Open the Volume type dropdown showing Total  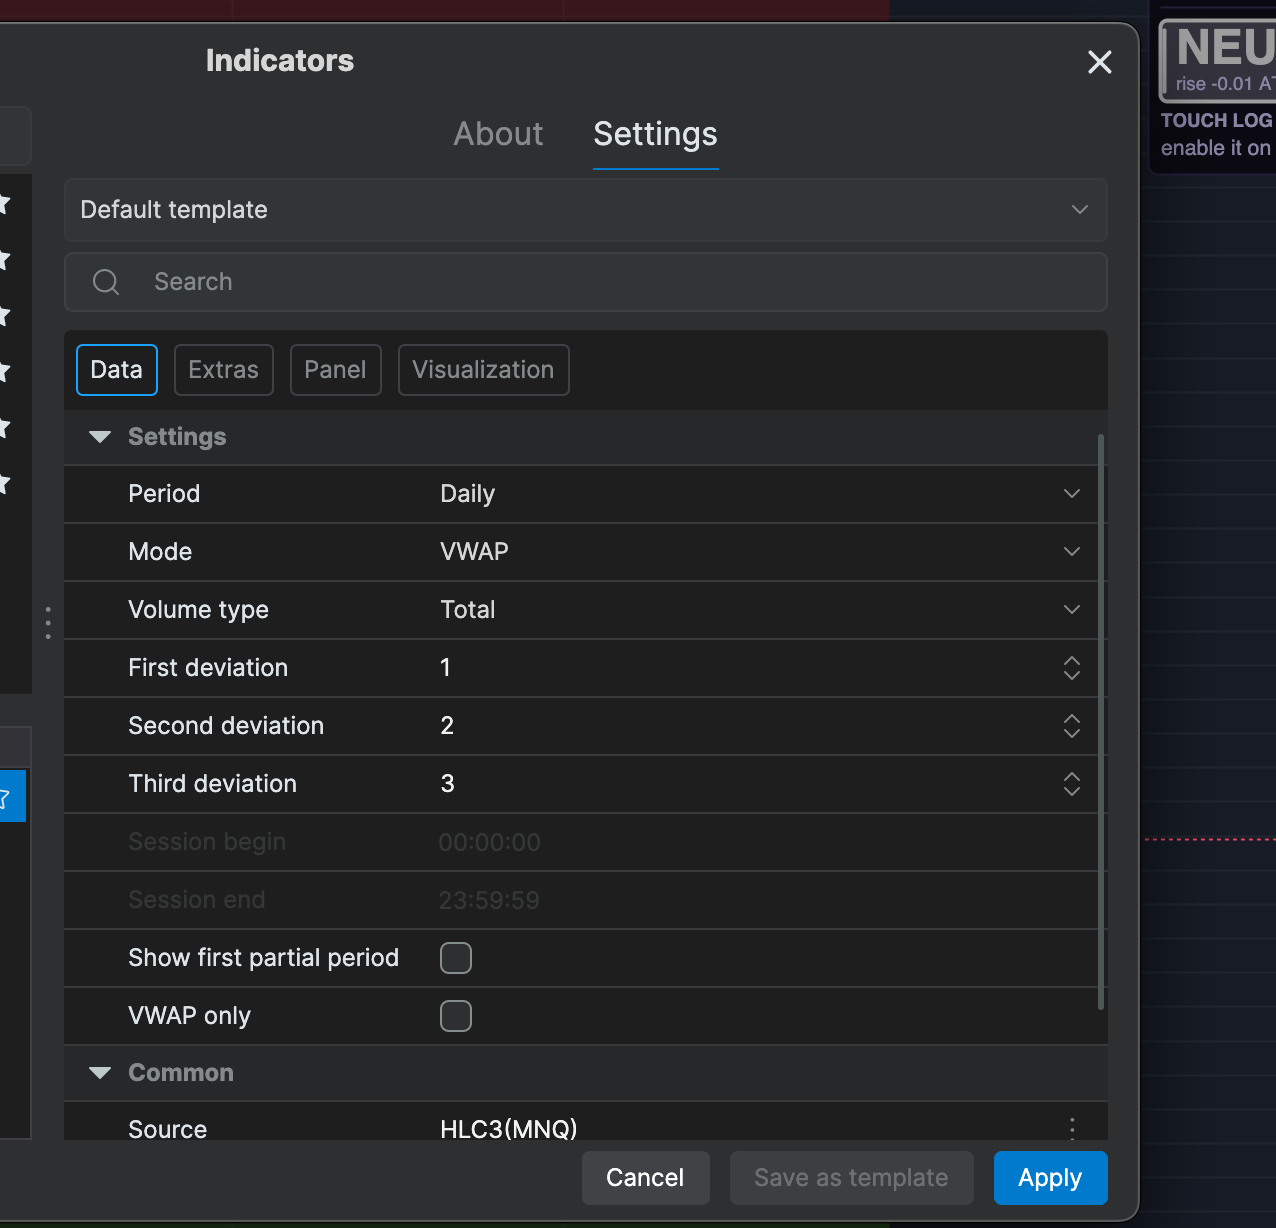[761, 610]
